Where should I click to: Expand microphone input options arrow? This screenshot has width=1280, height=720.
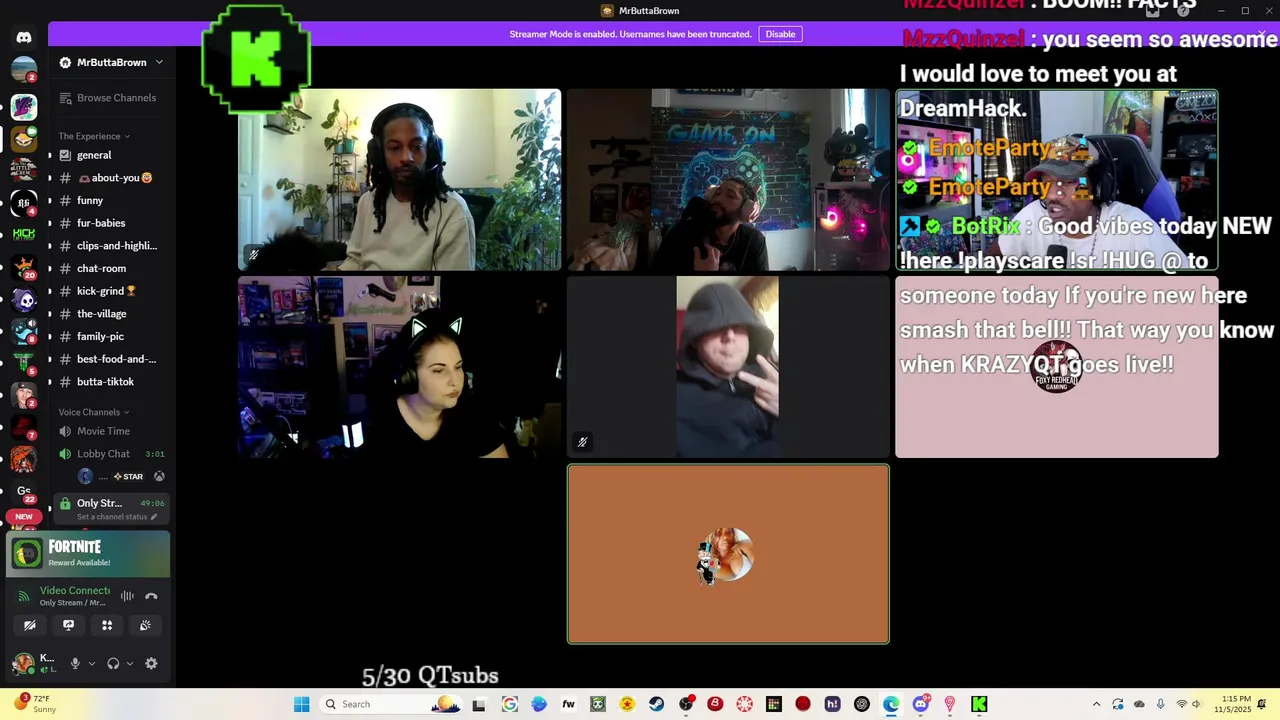92,663
